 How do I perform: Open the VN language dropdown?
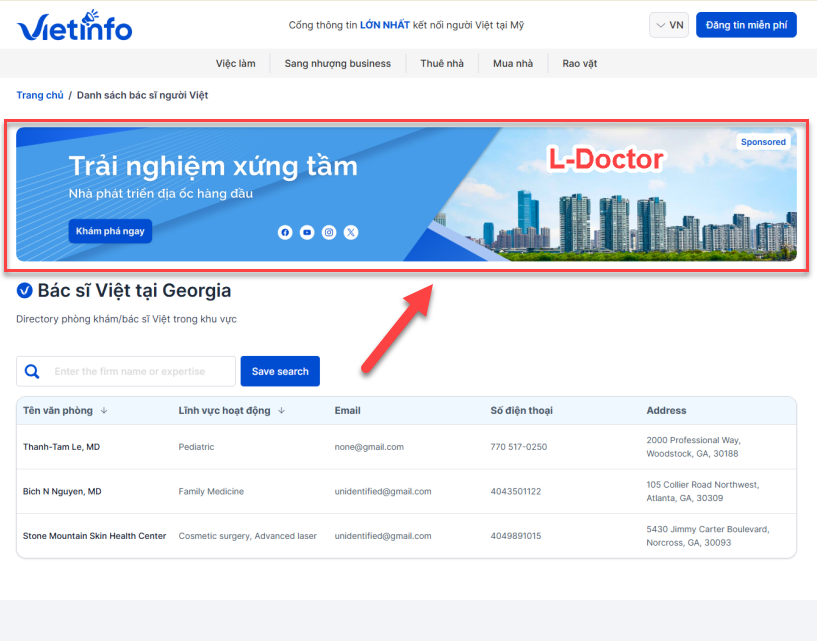coord(669,25)
